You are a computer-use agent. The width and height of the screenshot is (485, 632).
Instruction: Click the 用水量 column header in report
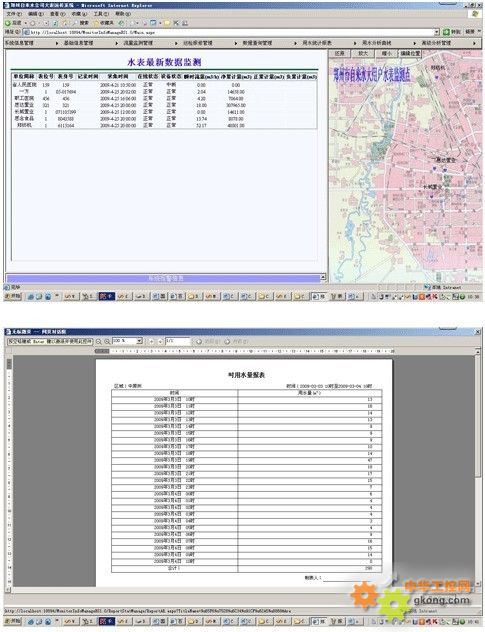click(x=309, y=392)
